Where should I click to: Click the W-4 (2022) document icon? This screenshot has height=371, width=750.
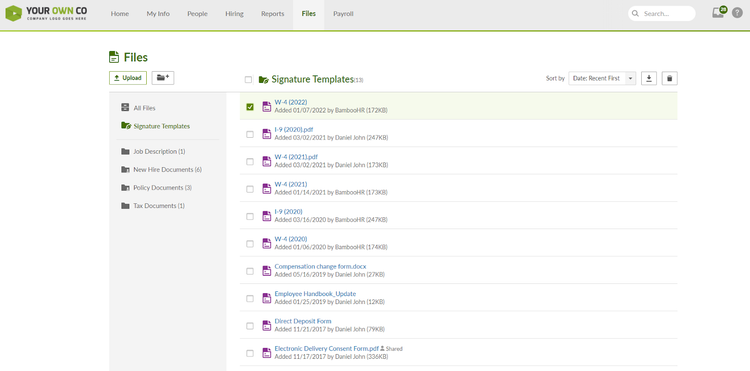pyautogui.click(x=266, y=107)
